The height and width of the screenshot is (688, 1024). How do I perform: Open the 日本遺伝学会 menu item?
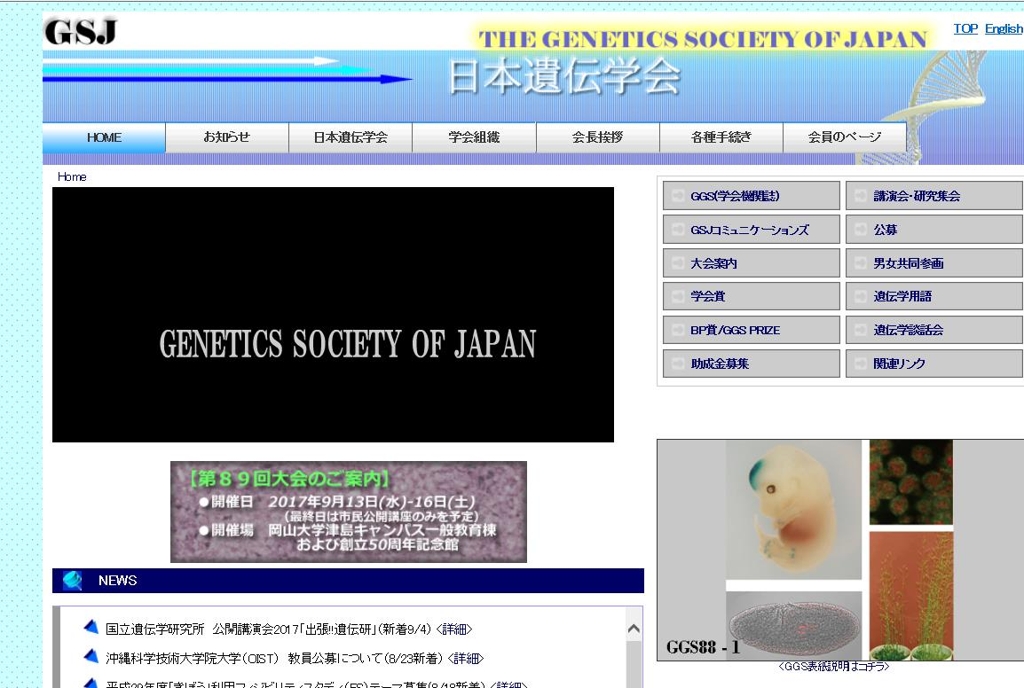tap(350, 138)
